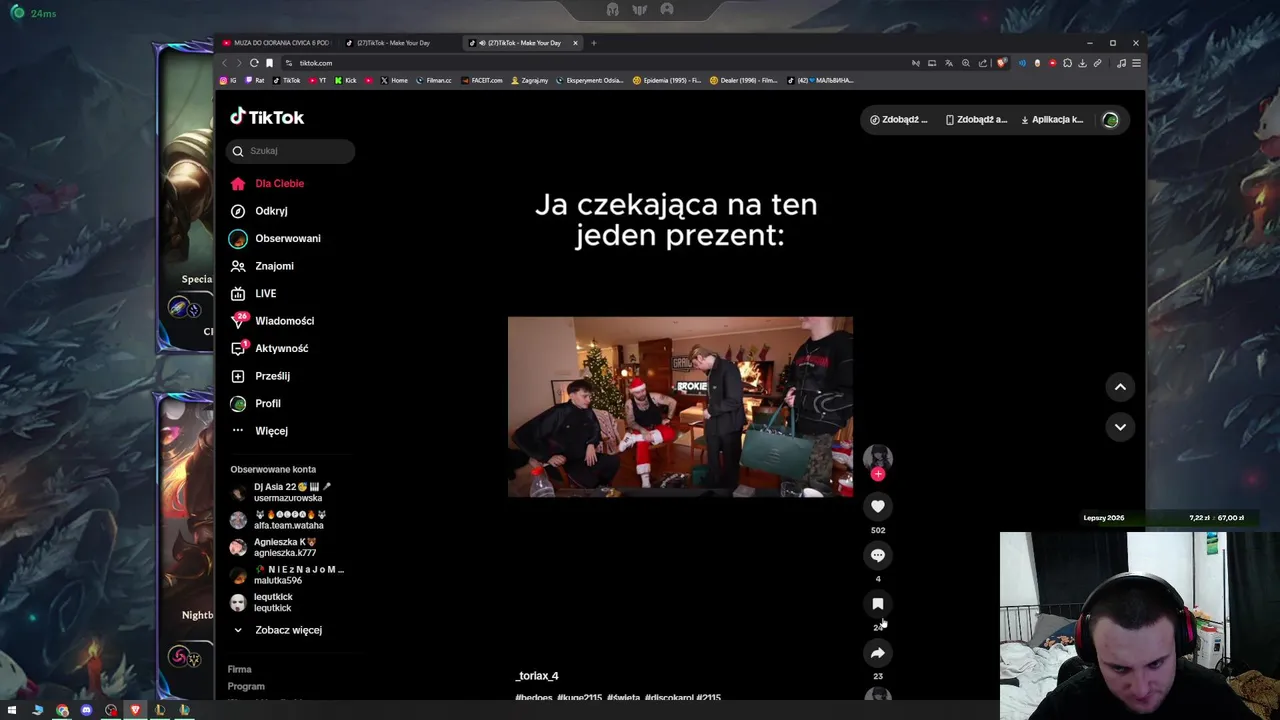Viewport: 1280px width, 720px height.
Task: Open Aktywność notifications
Action: click(x=269, y=349)
